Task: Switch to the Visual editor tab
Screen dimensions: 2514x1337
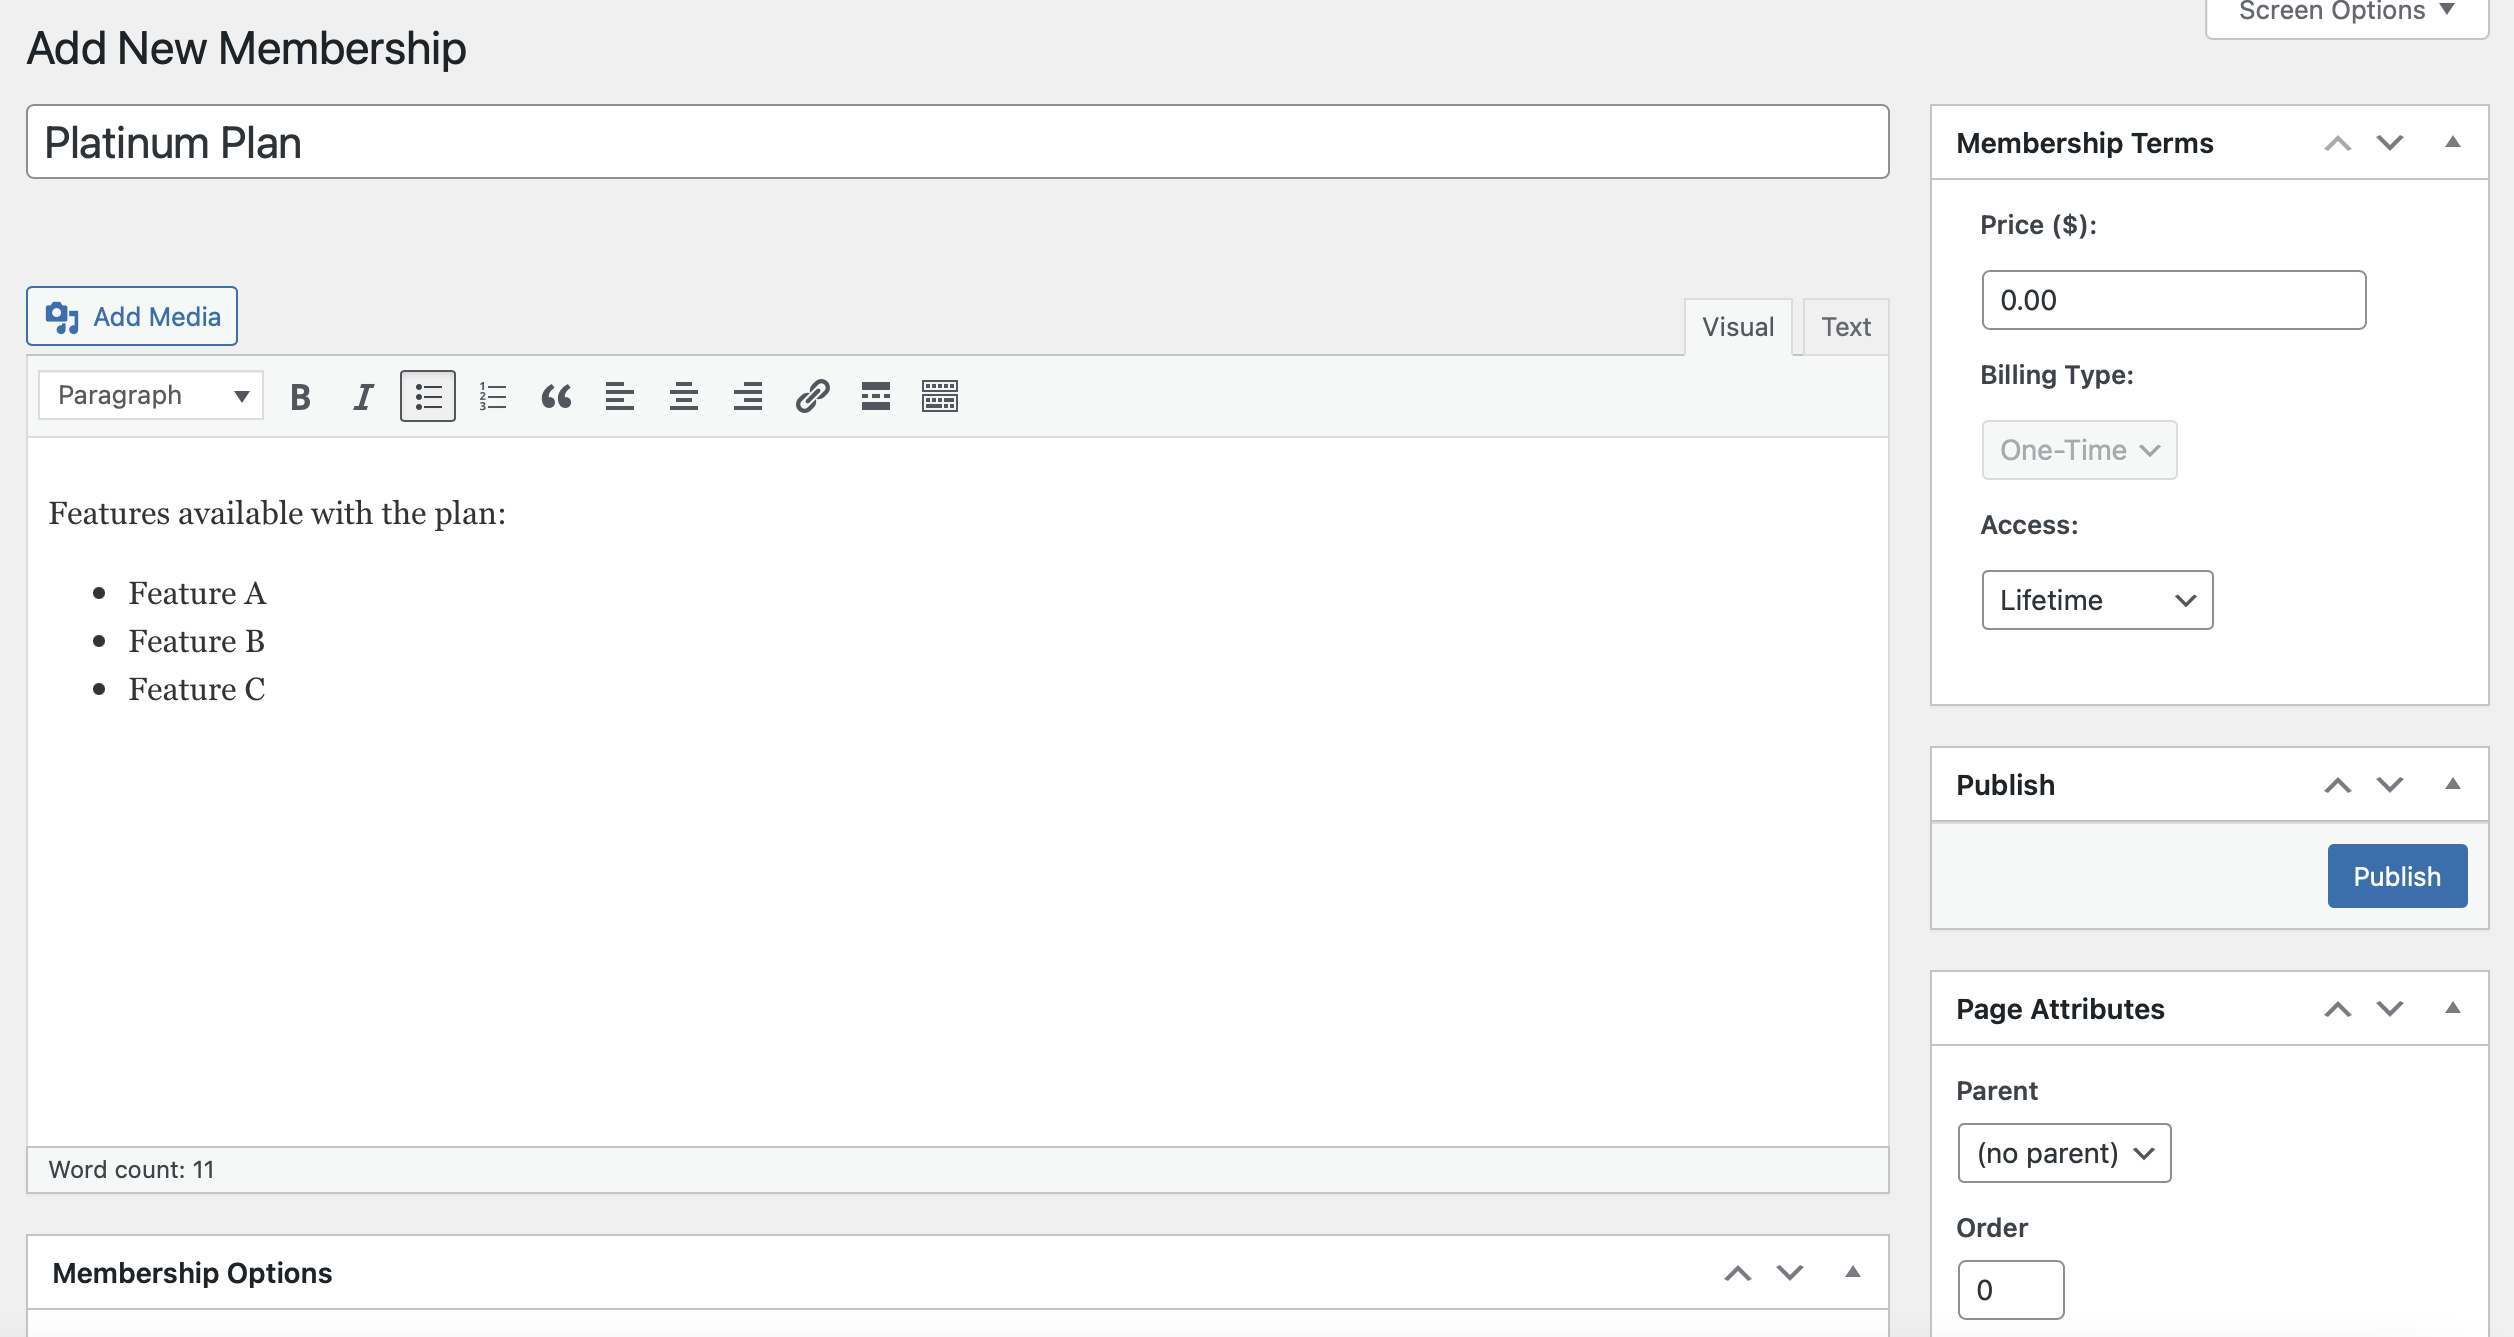Action: 1738,326
